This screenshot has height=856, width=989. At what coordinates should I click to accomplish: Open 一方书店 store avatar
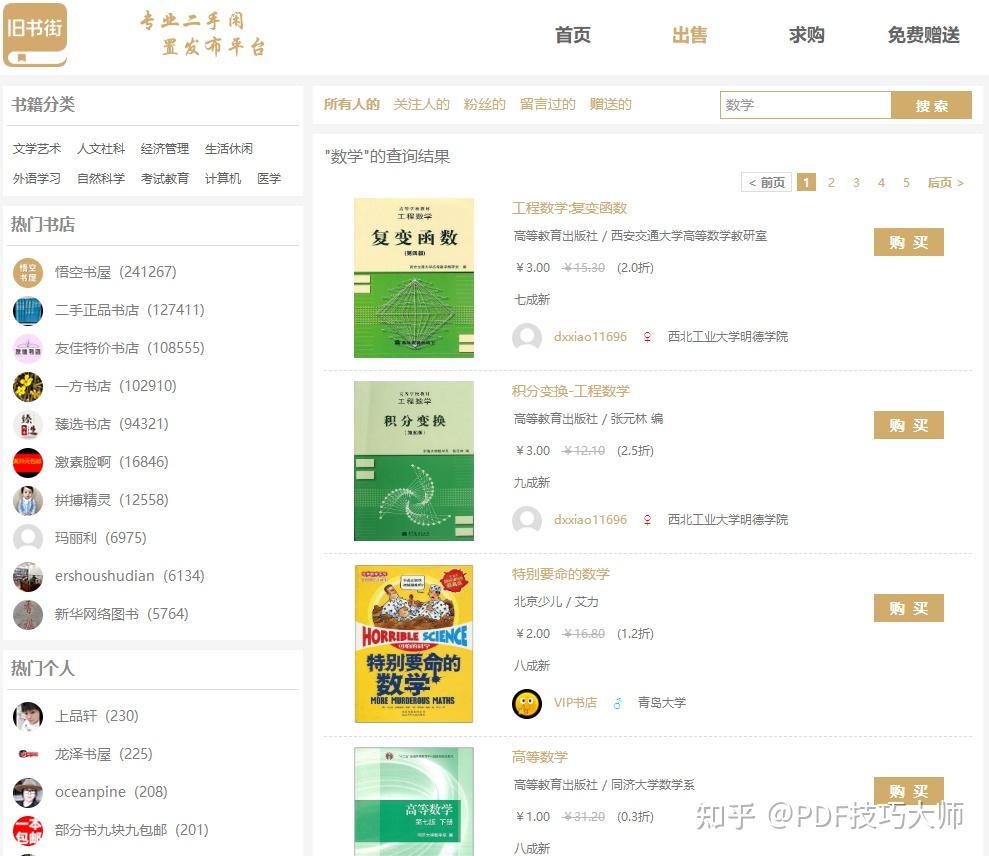[x=28, y=386]
